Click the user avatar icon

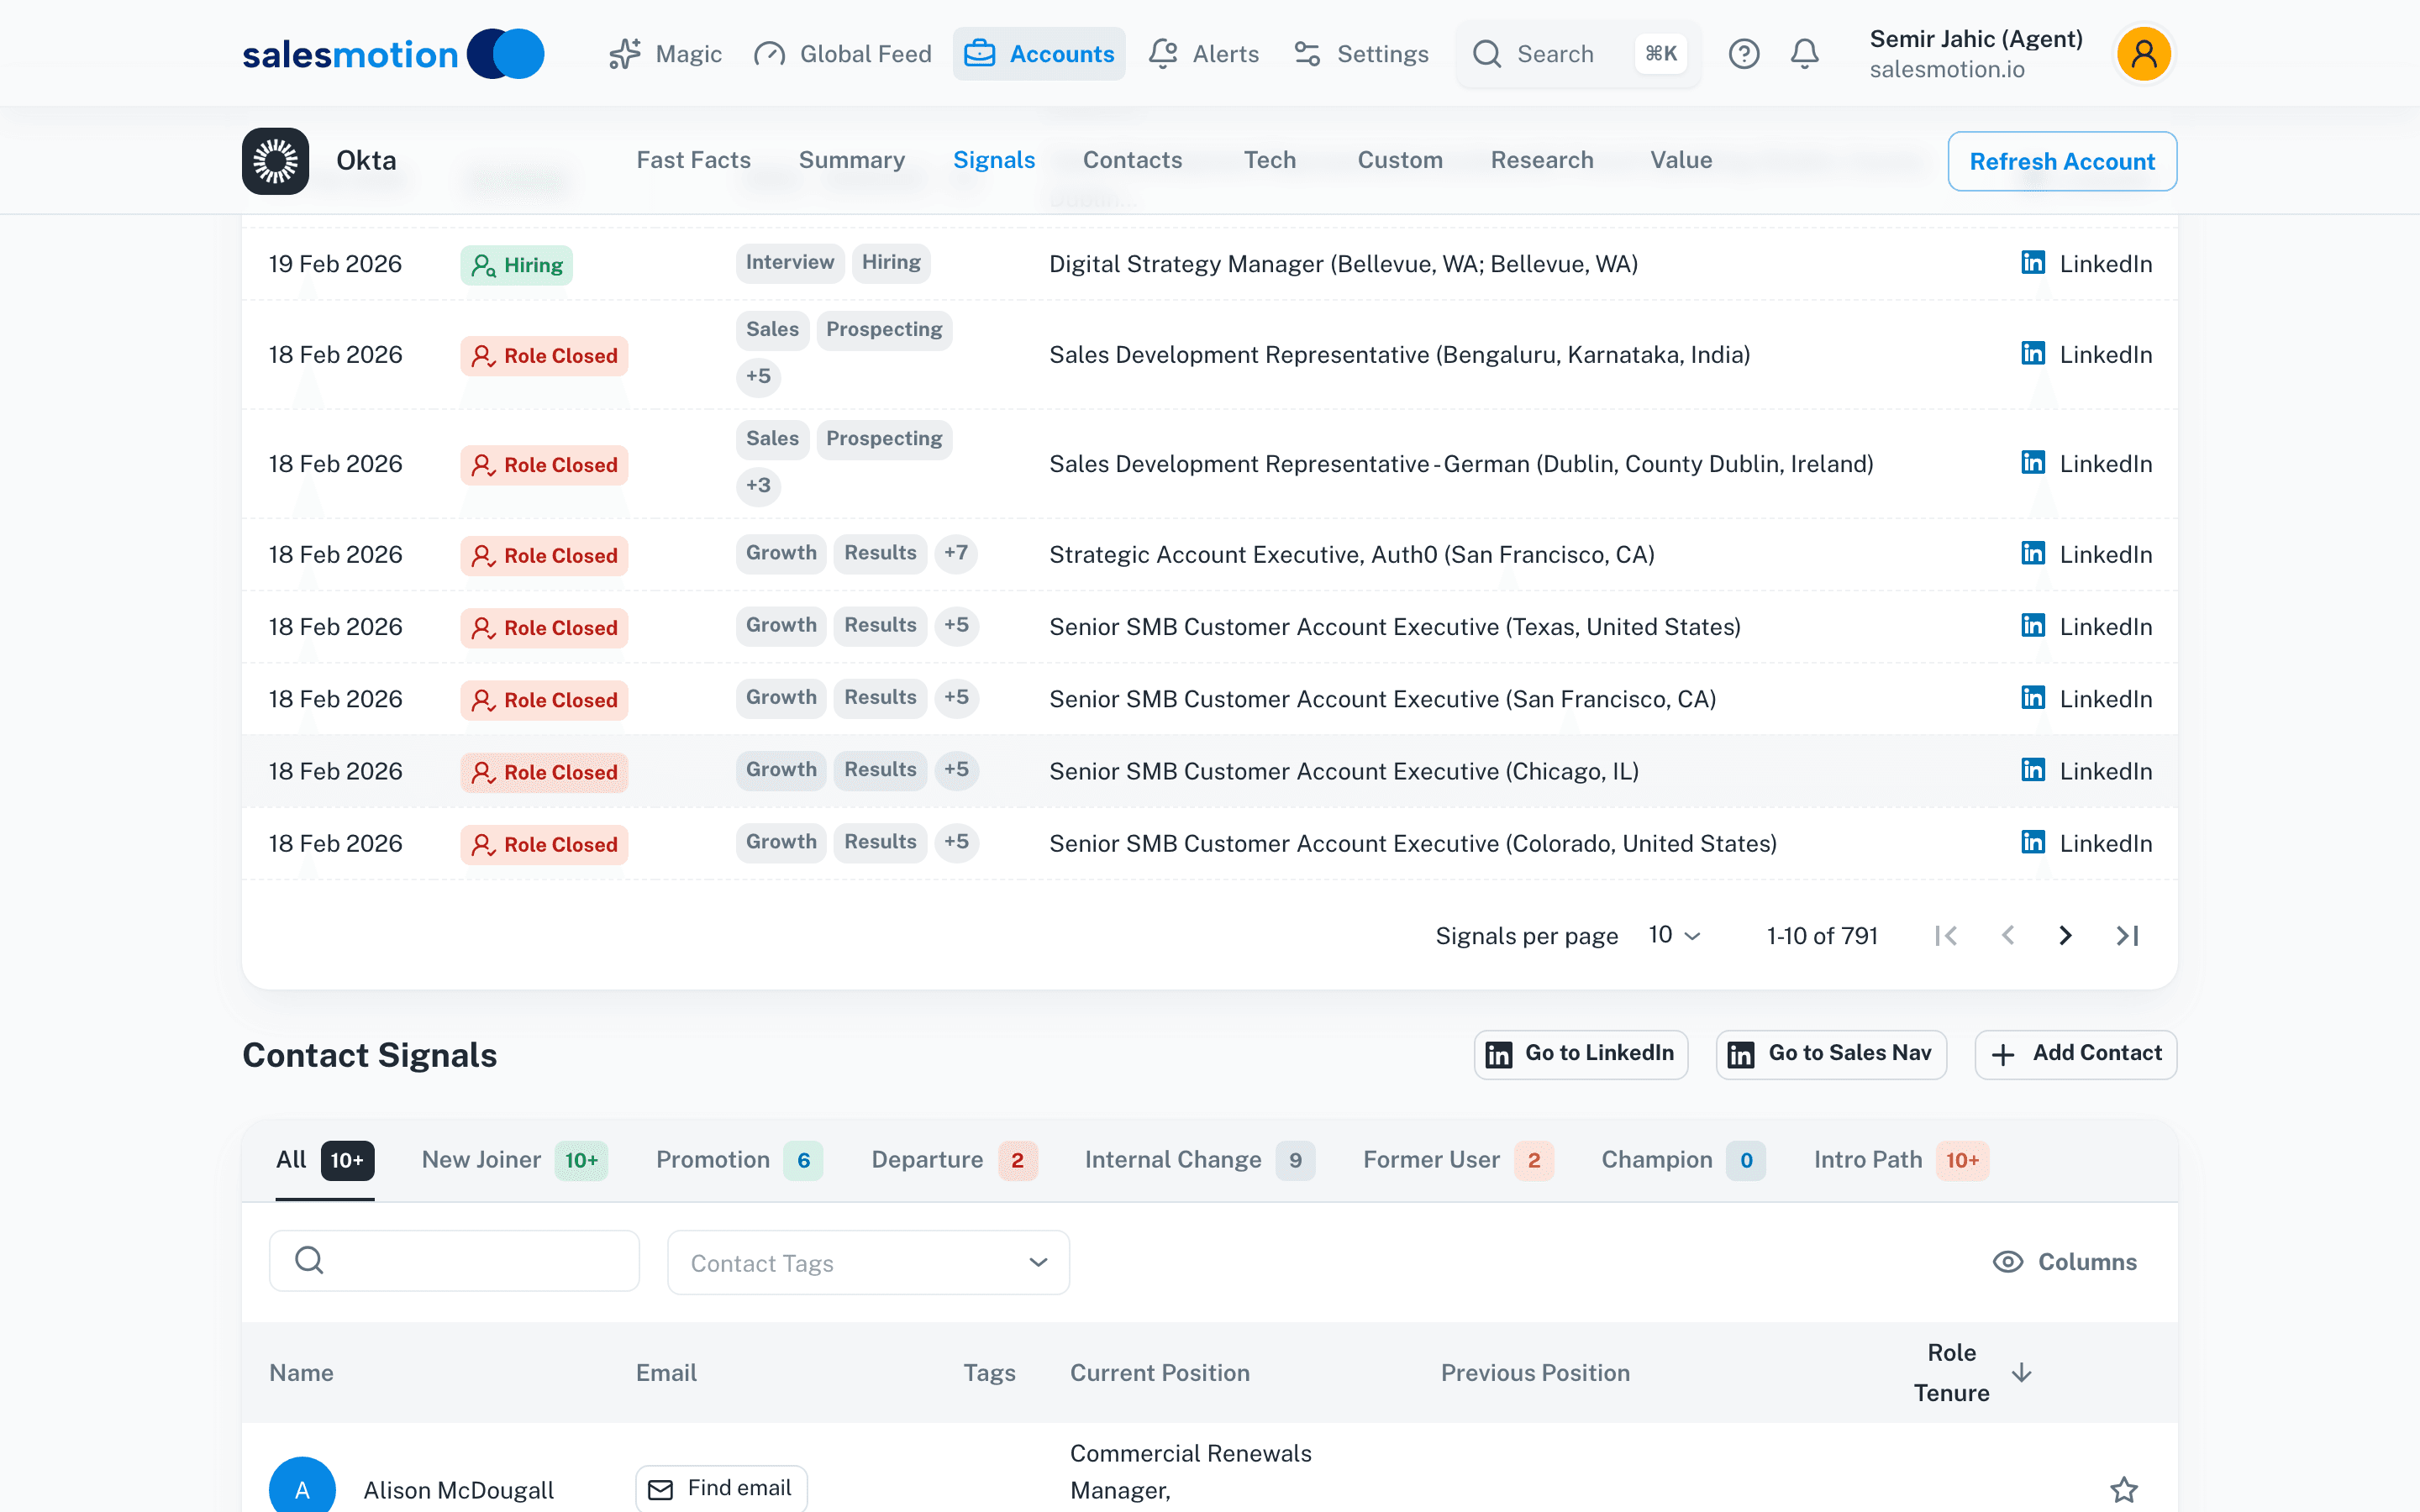point(2143,54)
